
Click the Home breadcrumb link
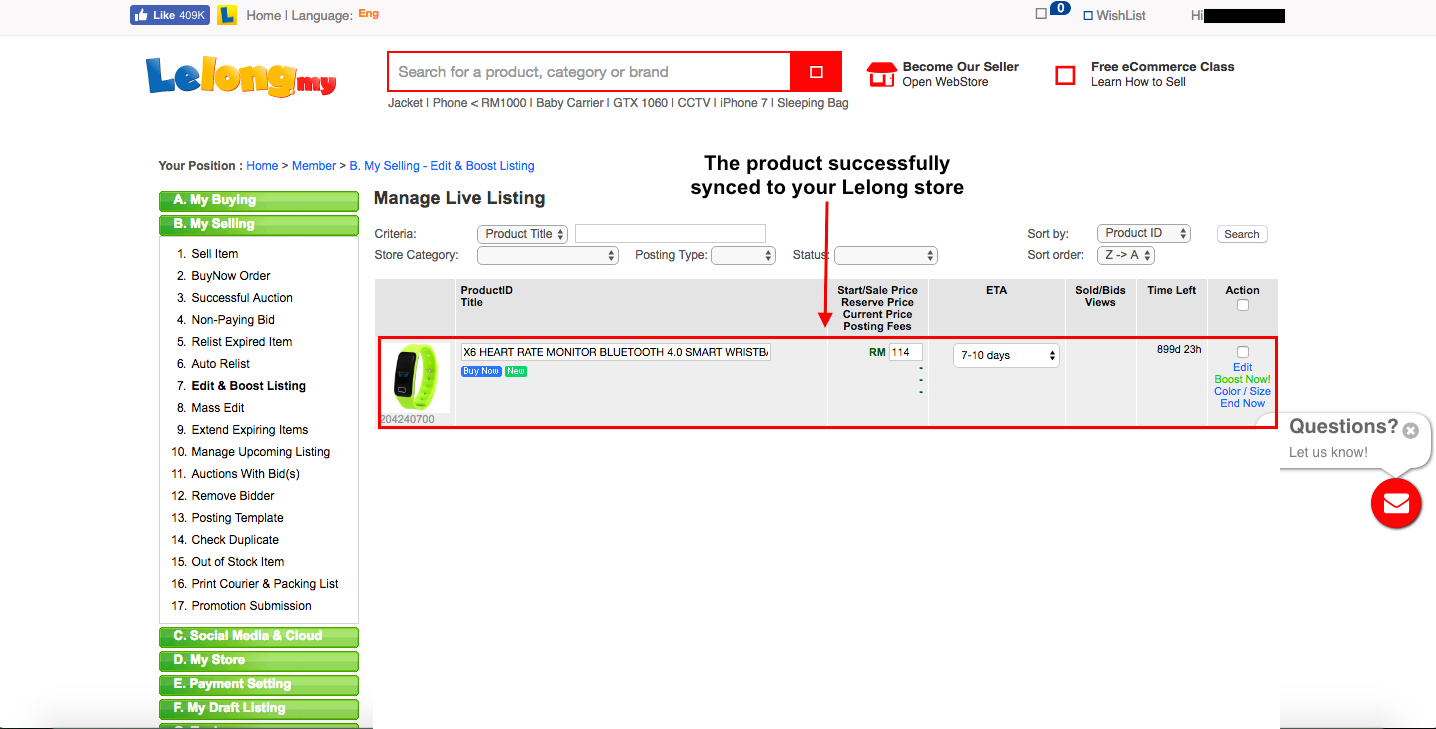(x=262, y=166)
